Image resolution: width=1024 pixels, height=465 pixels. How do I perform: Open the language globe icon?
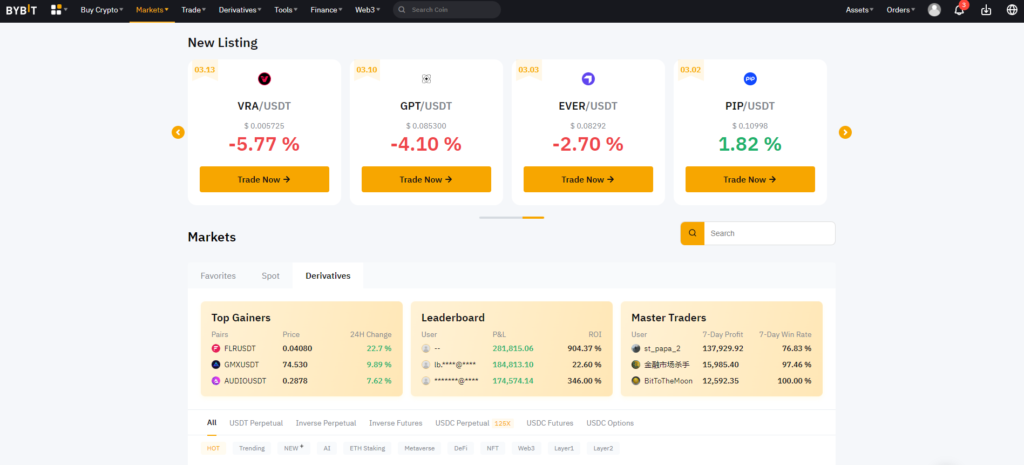click(x=1012, y=10)
